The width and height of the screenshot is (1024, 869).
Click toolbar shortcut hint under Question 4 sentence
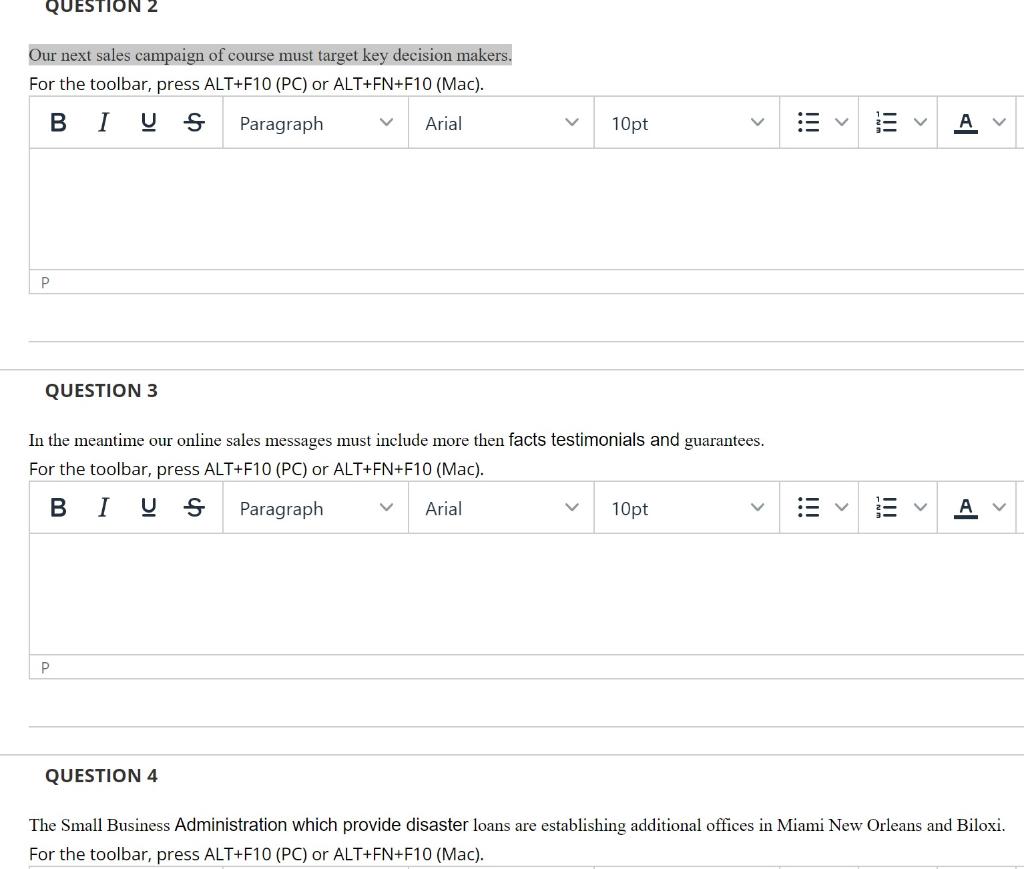click(x=257, y=854)
